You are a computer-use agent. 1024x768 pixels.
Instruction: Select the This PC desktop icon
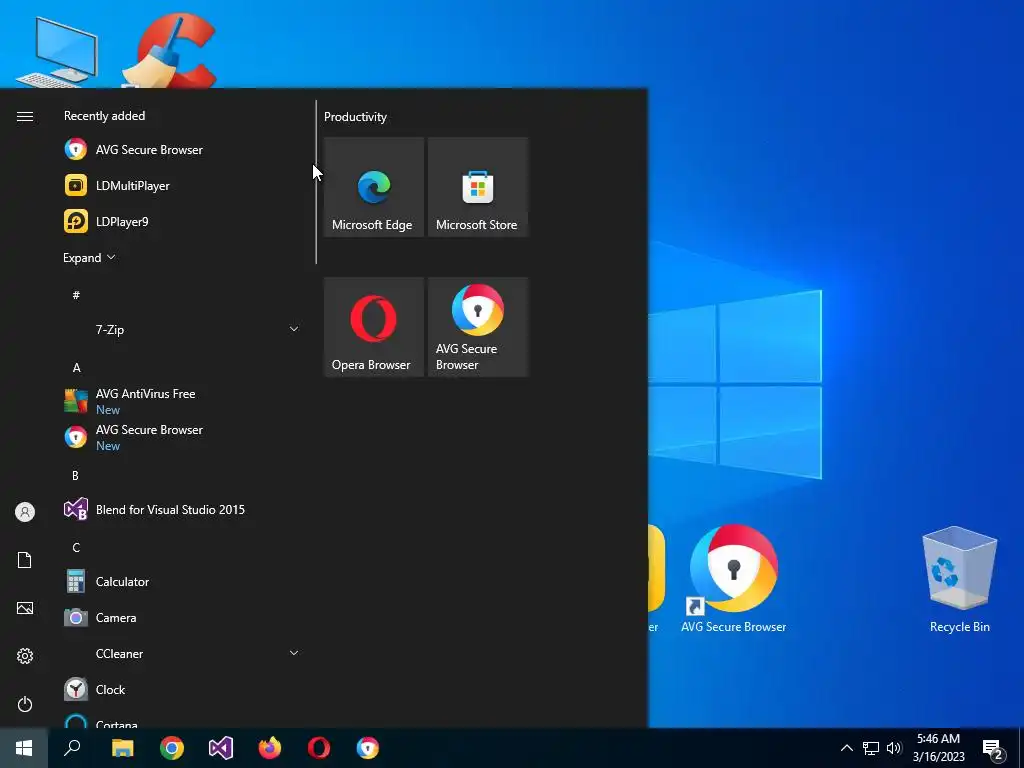(59, 52)
